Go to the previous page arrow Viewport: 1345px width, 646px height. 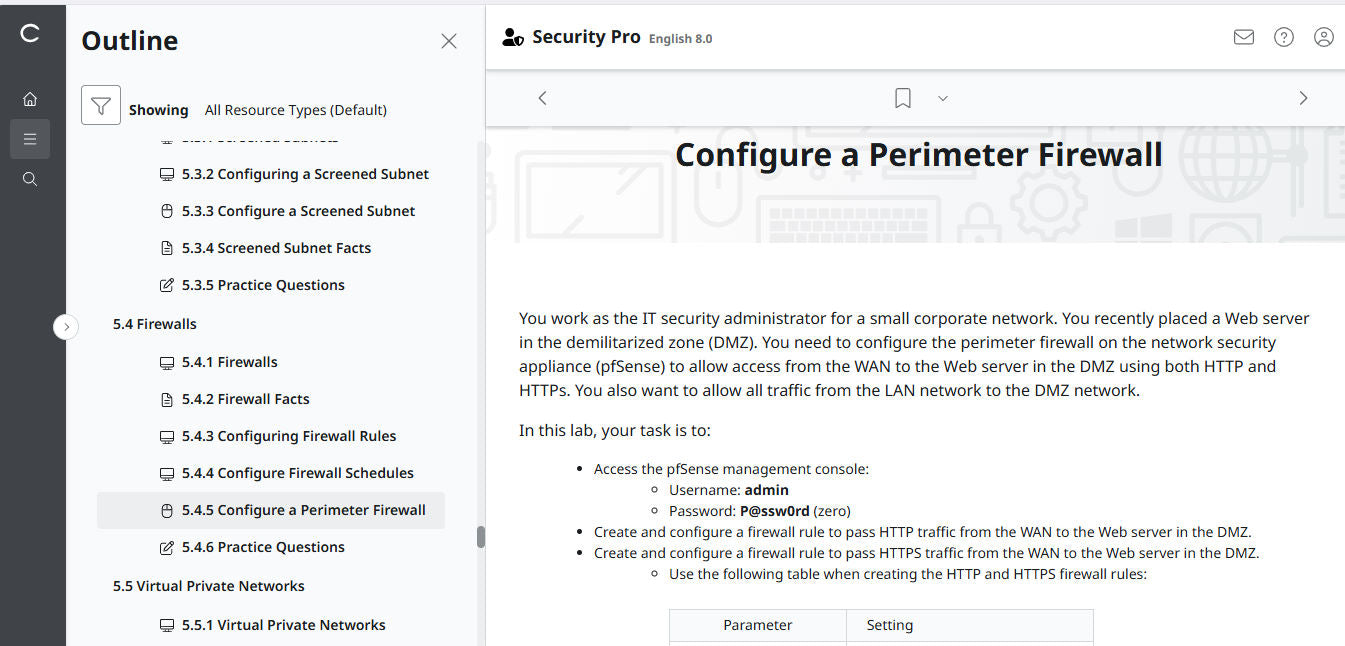coord(542,98)
